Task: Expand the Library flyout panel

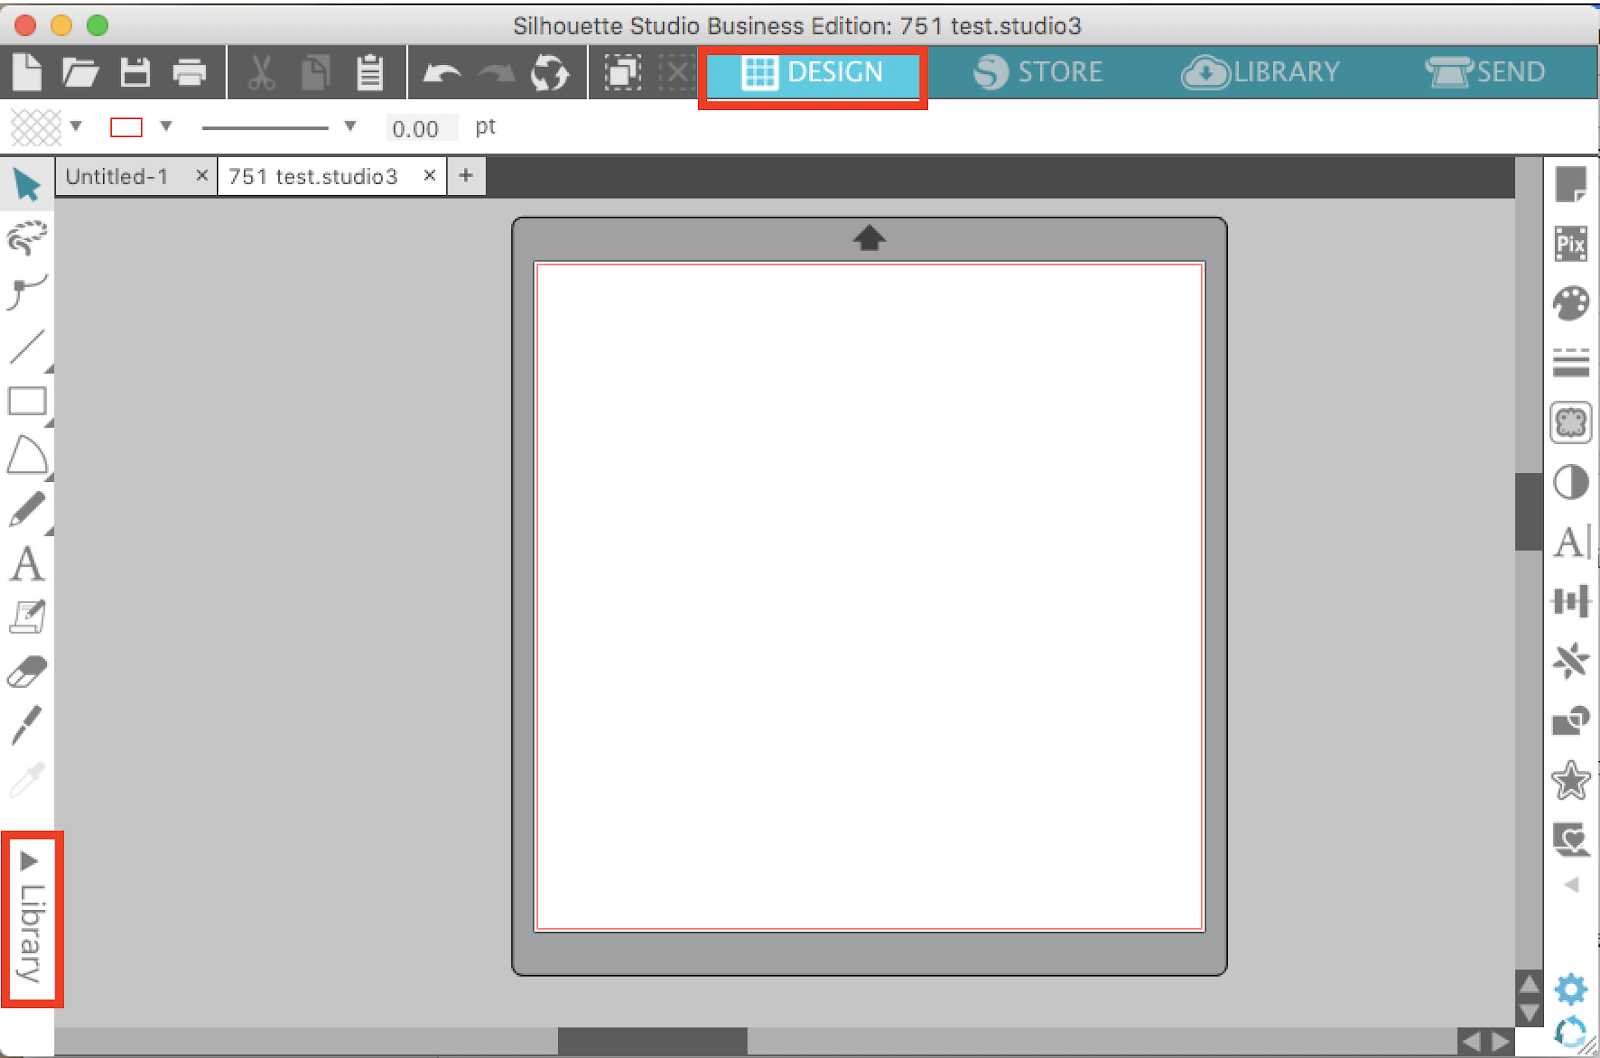Action: point(33,920)
